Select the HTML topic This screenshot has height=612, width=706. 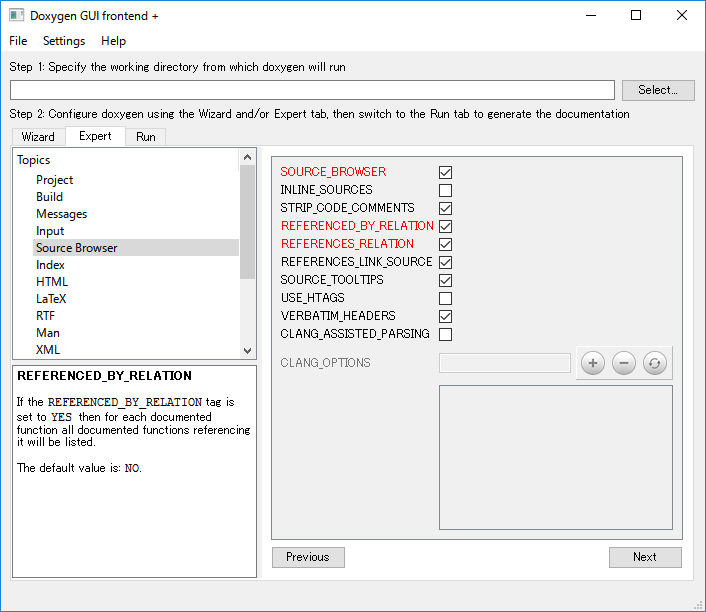point(52,282)
